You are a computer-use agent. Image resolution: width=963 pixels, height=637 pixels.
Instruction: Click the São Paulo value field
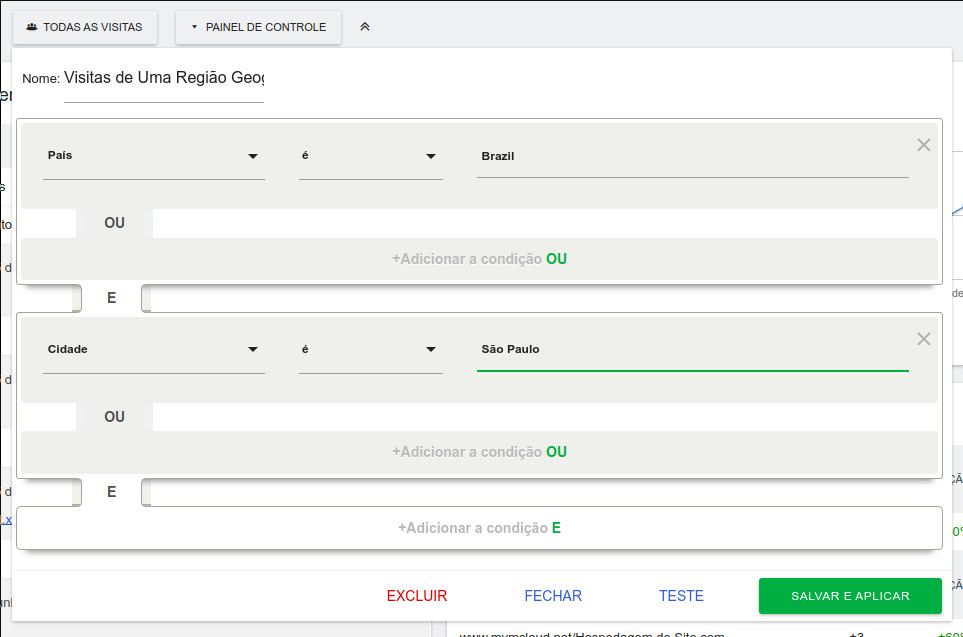click(692, 350)
